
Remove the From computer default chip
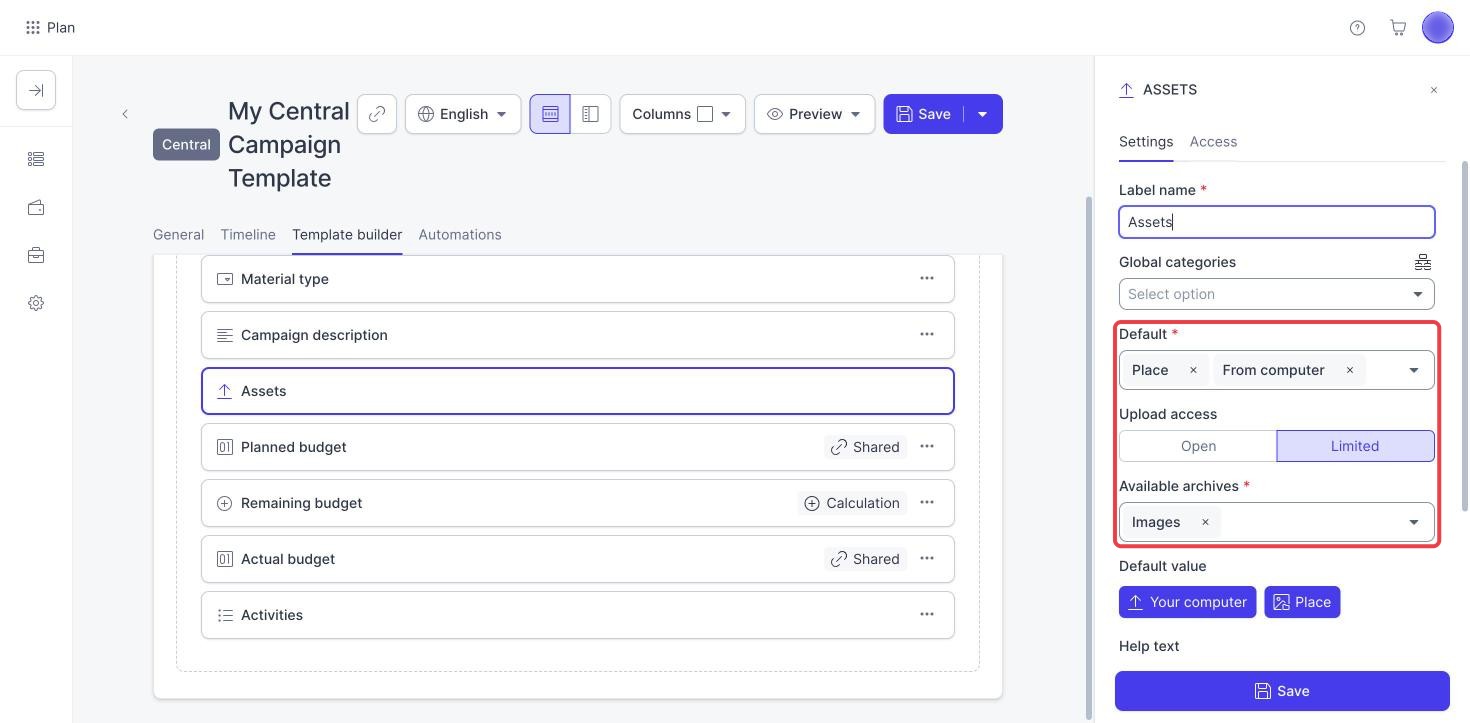1350,370
